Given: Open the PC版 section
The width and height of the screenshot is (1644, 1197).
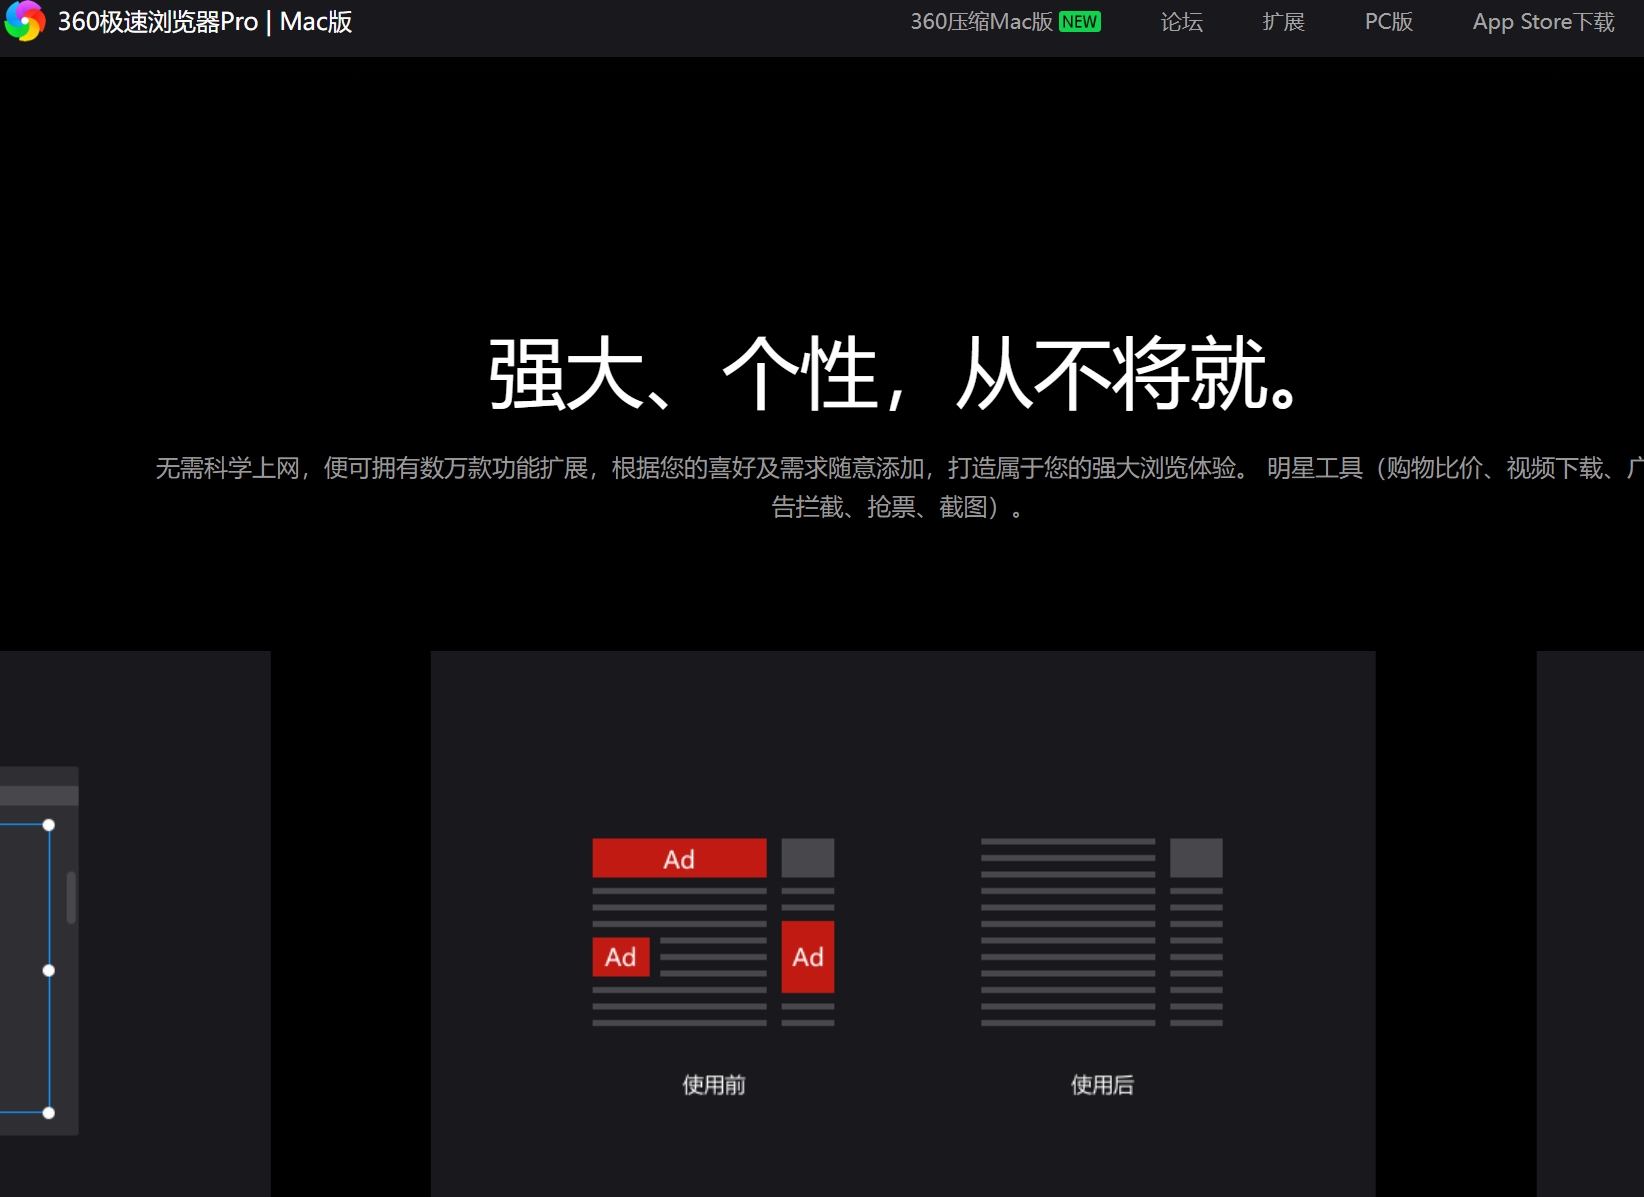Looking at the screenshot, I should tap(1388, 21).
